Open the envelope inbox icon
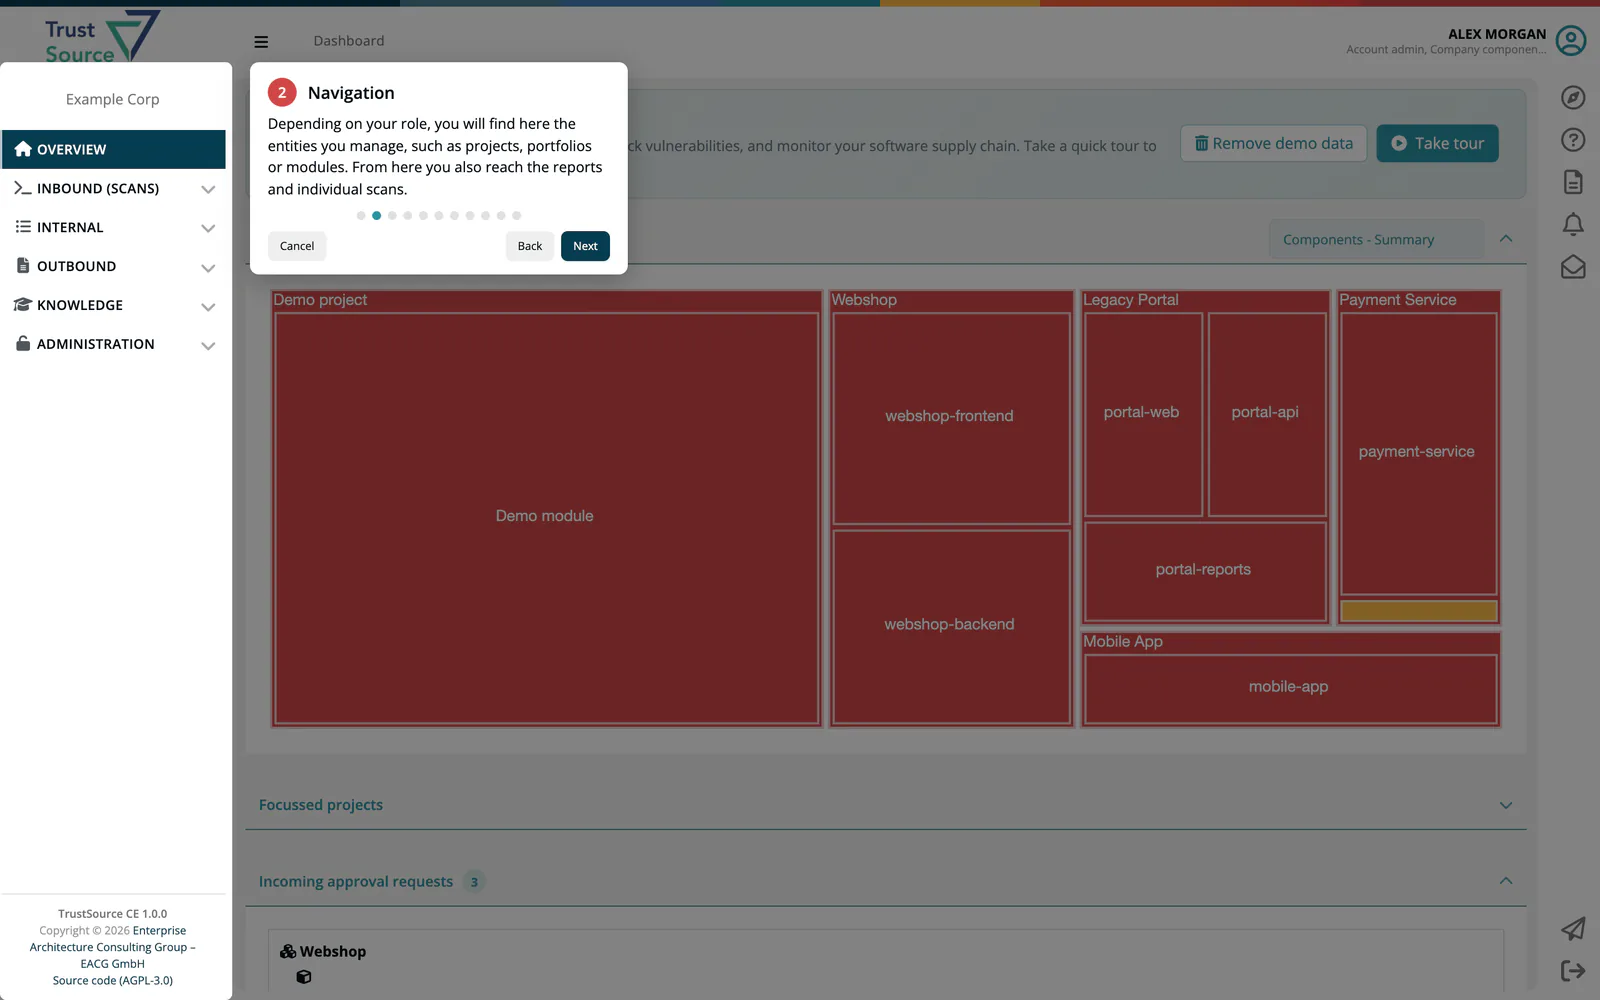 point(1573,267)
